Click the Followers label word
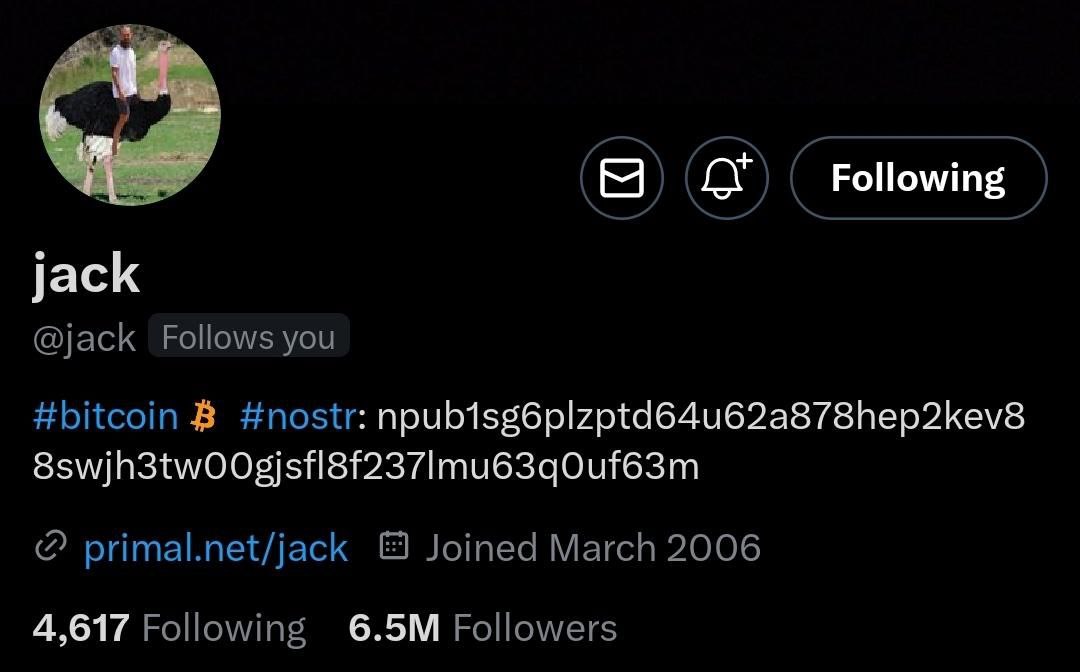The height and width of the screenshot is (672, 1080). click(535, 628)
